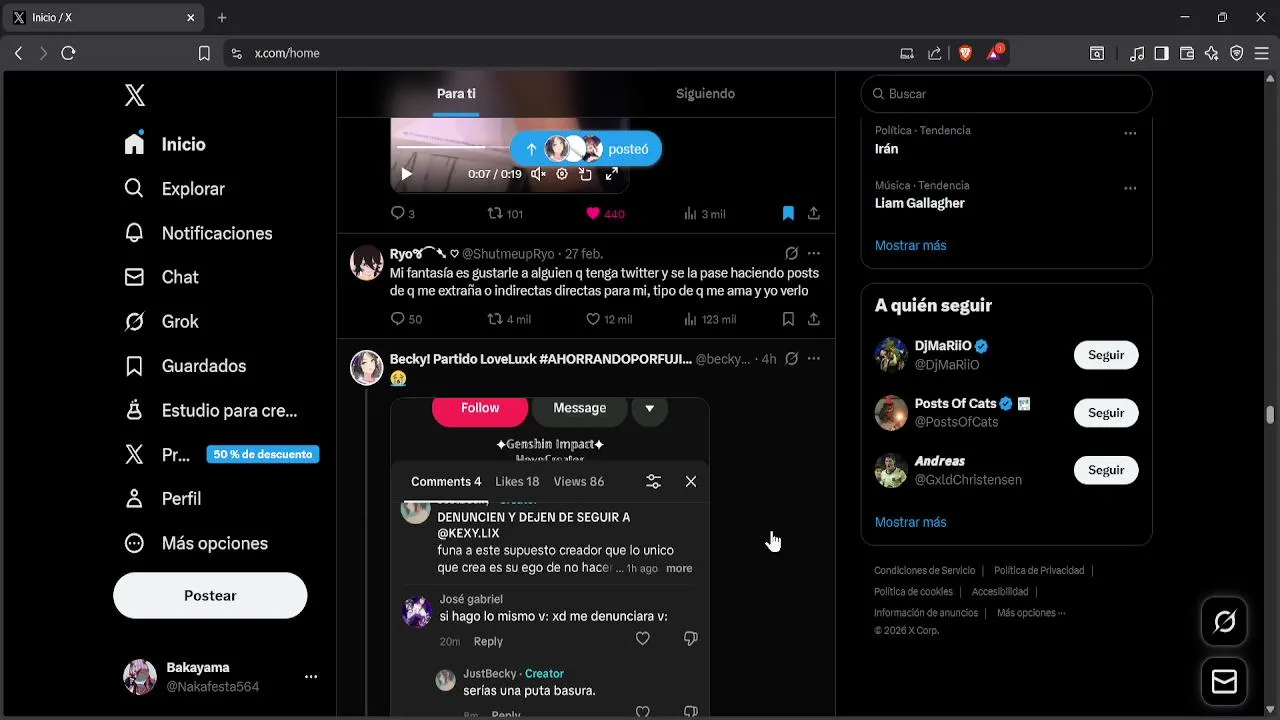Screen dimensions: 1280x720
Task: Open Grok explain icon on Ryo post
Action: [x=791, y=254]
